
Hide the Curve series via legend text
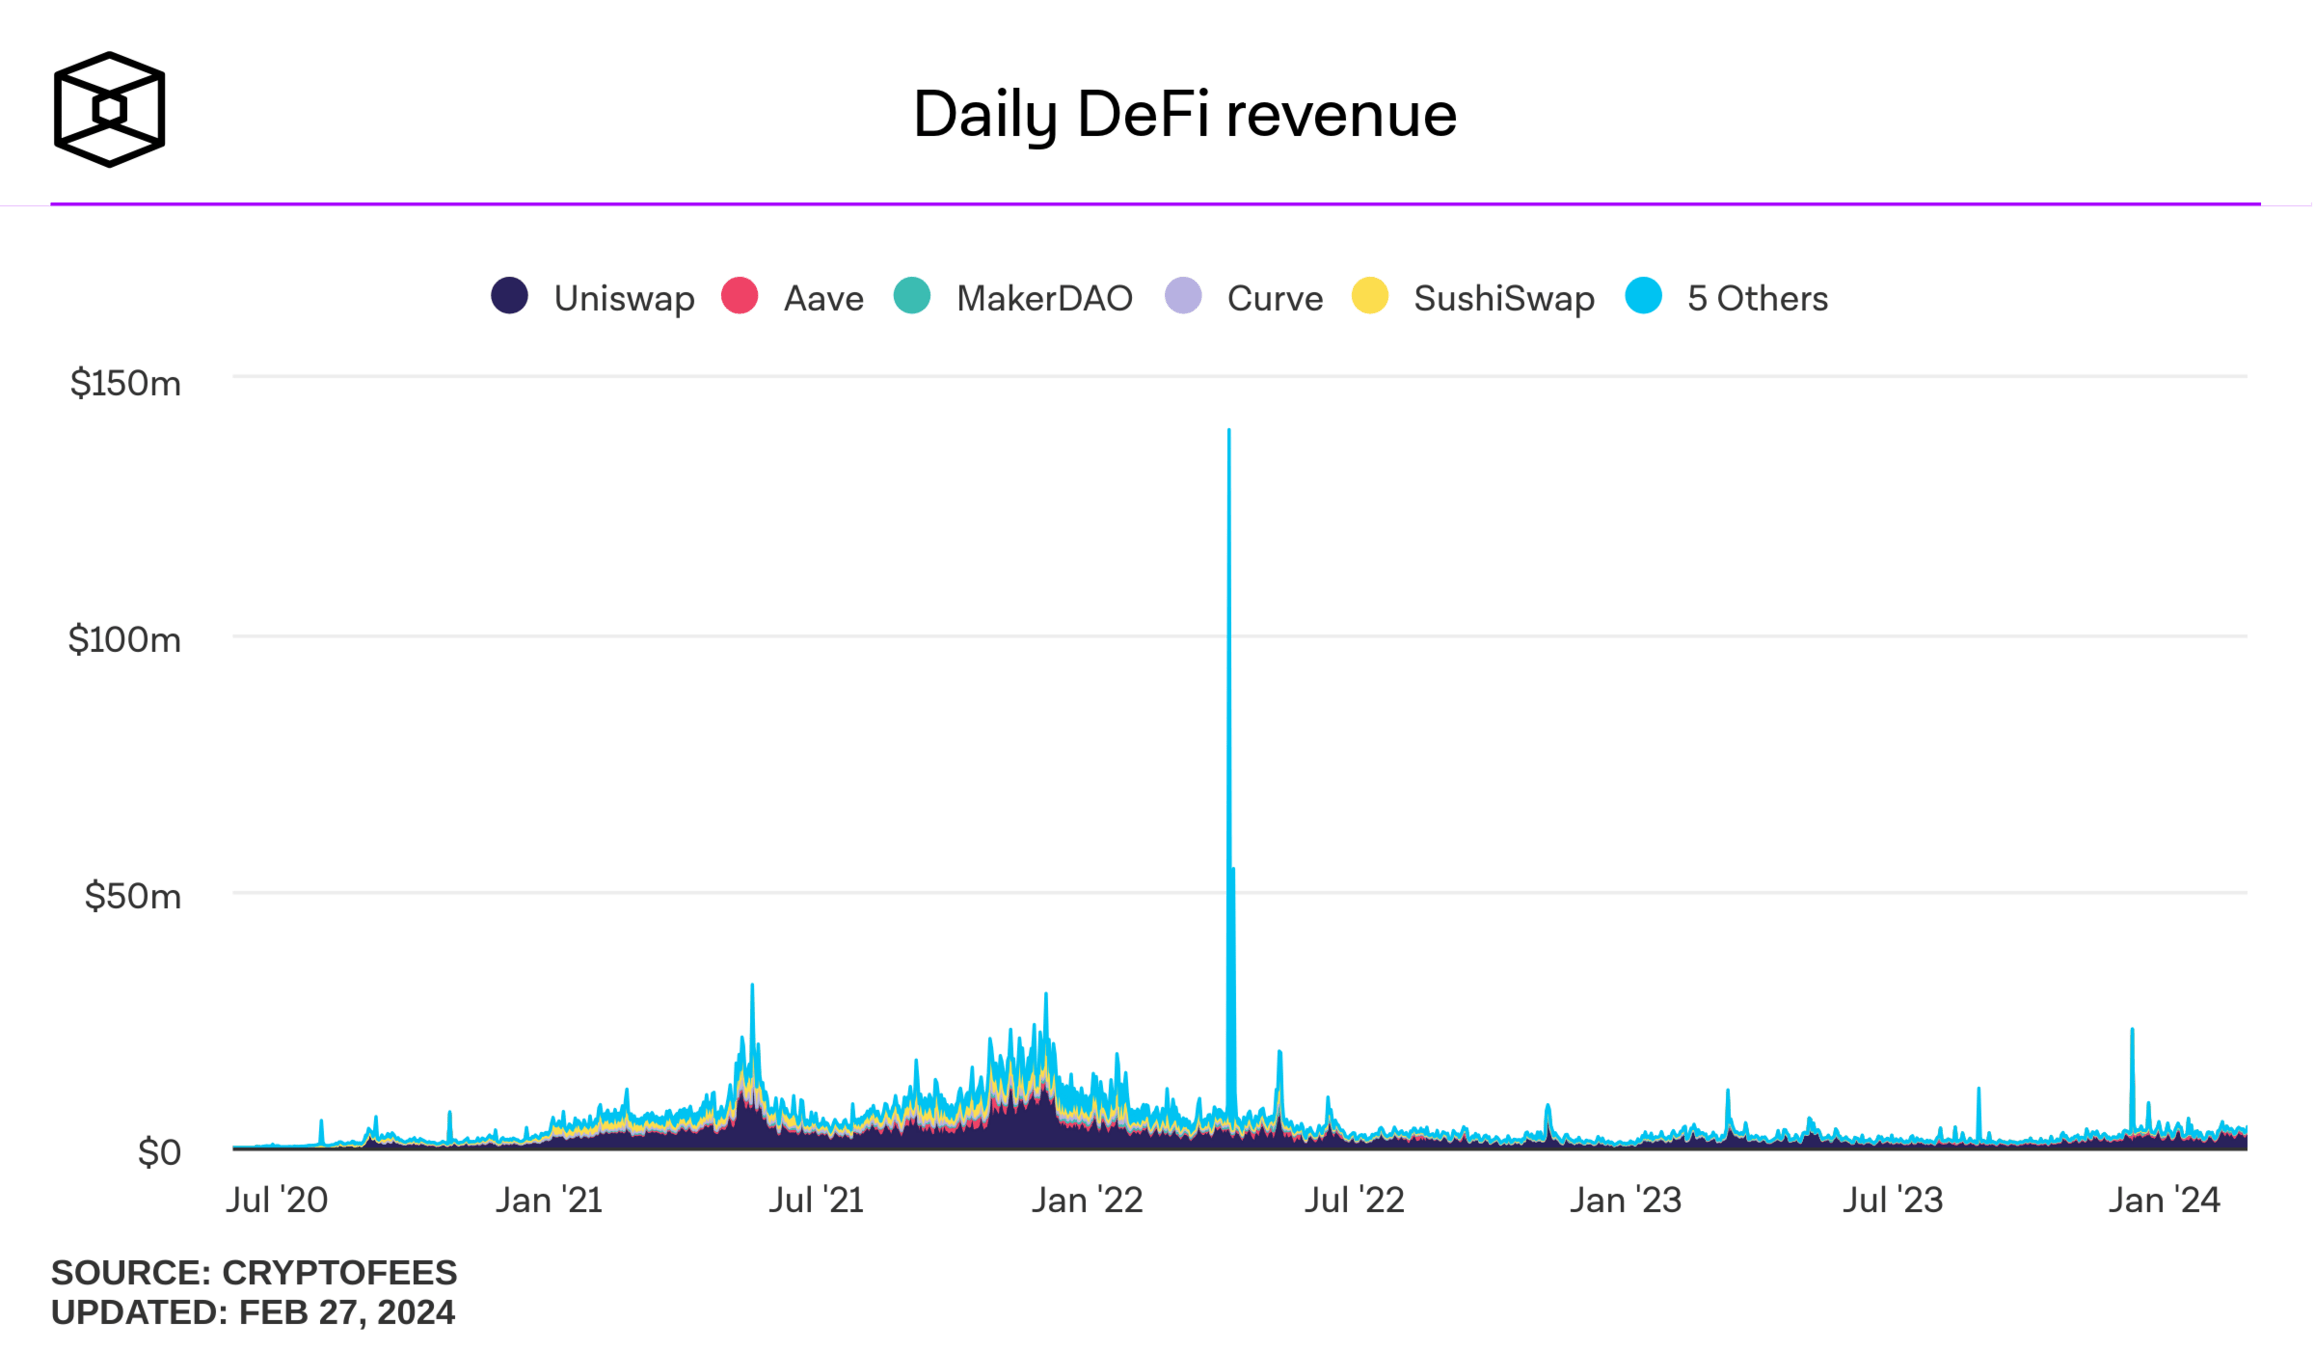(1275, 299)
